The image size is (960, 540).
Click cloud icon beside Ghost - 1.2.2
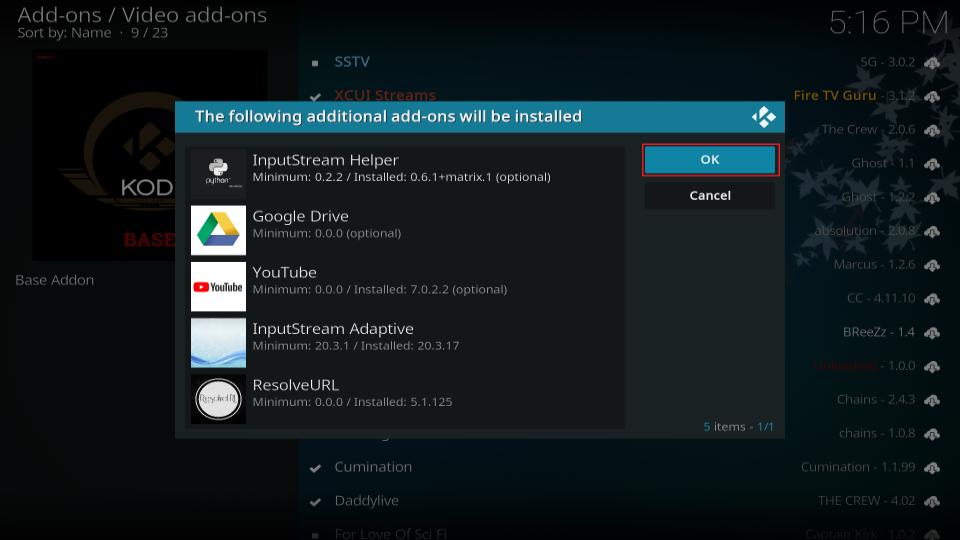point(932,197)
